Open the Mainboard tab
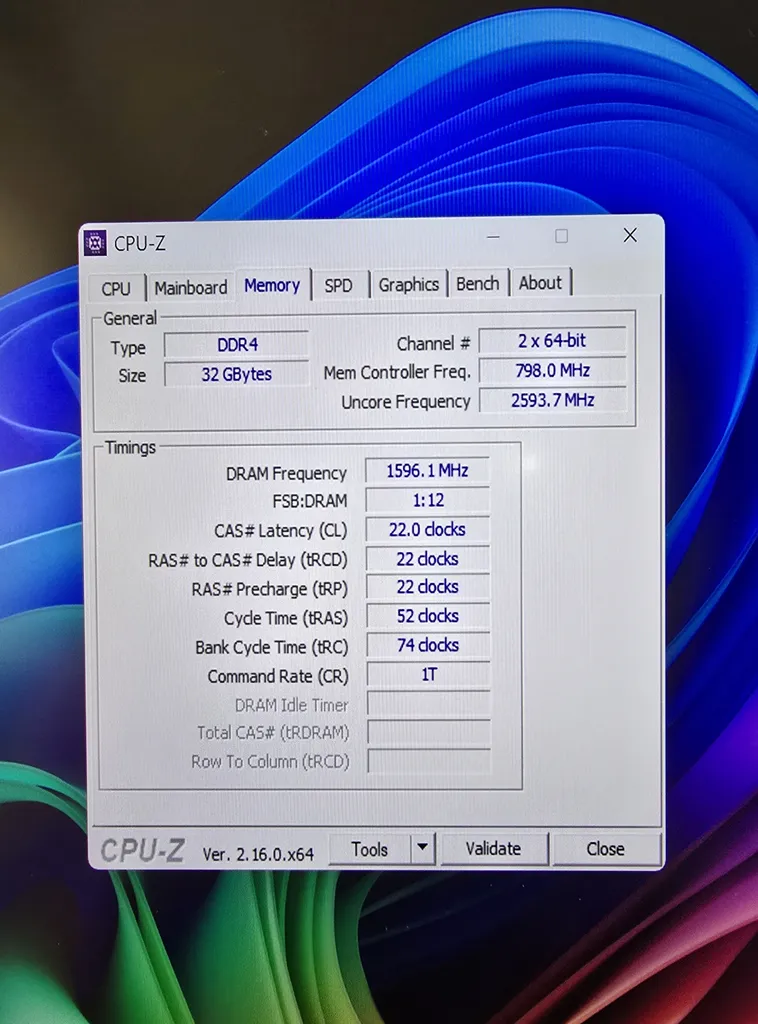The image size is (758, 1024). pyautogui.click(x=190, y=288)
